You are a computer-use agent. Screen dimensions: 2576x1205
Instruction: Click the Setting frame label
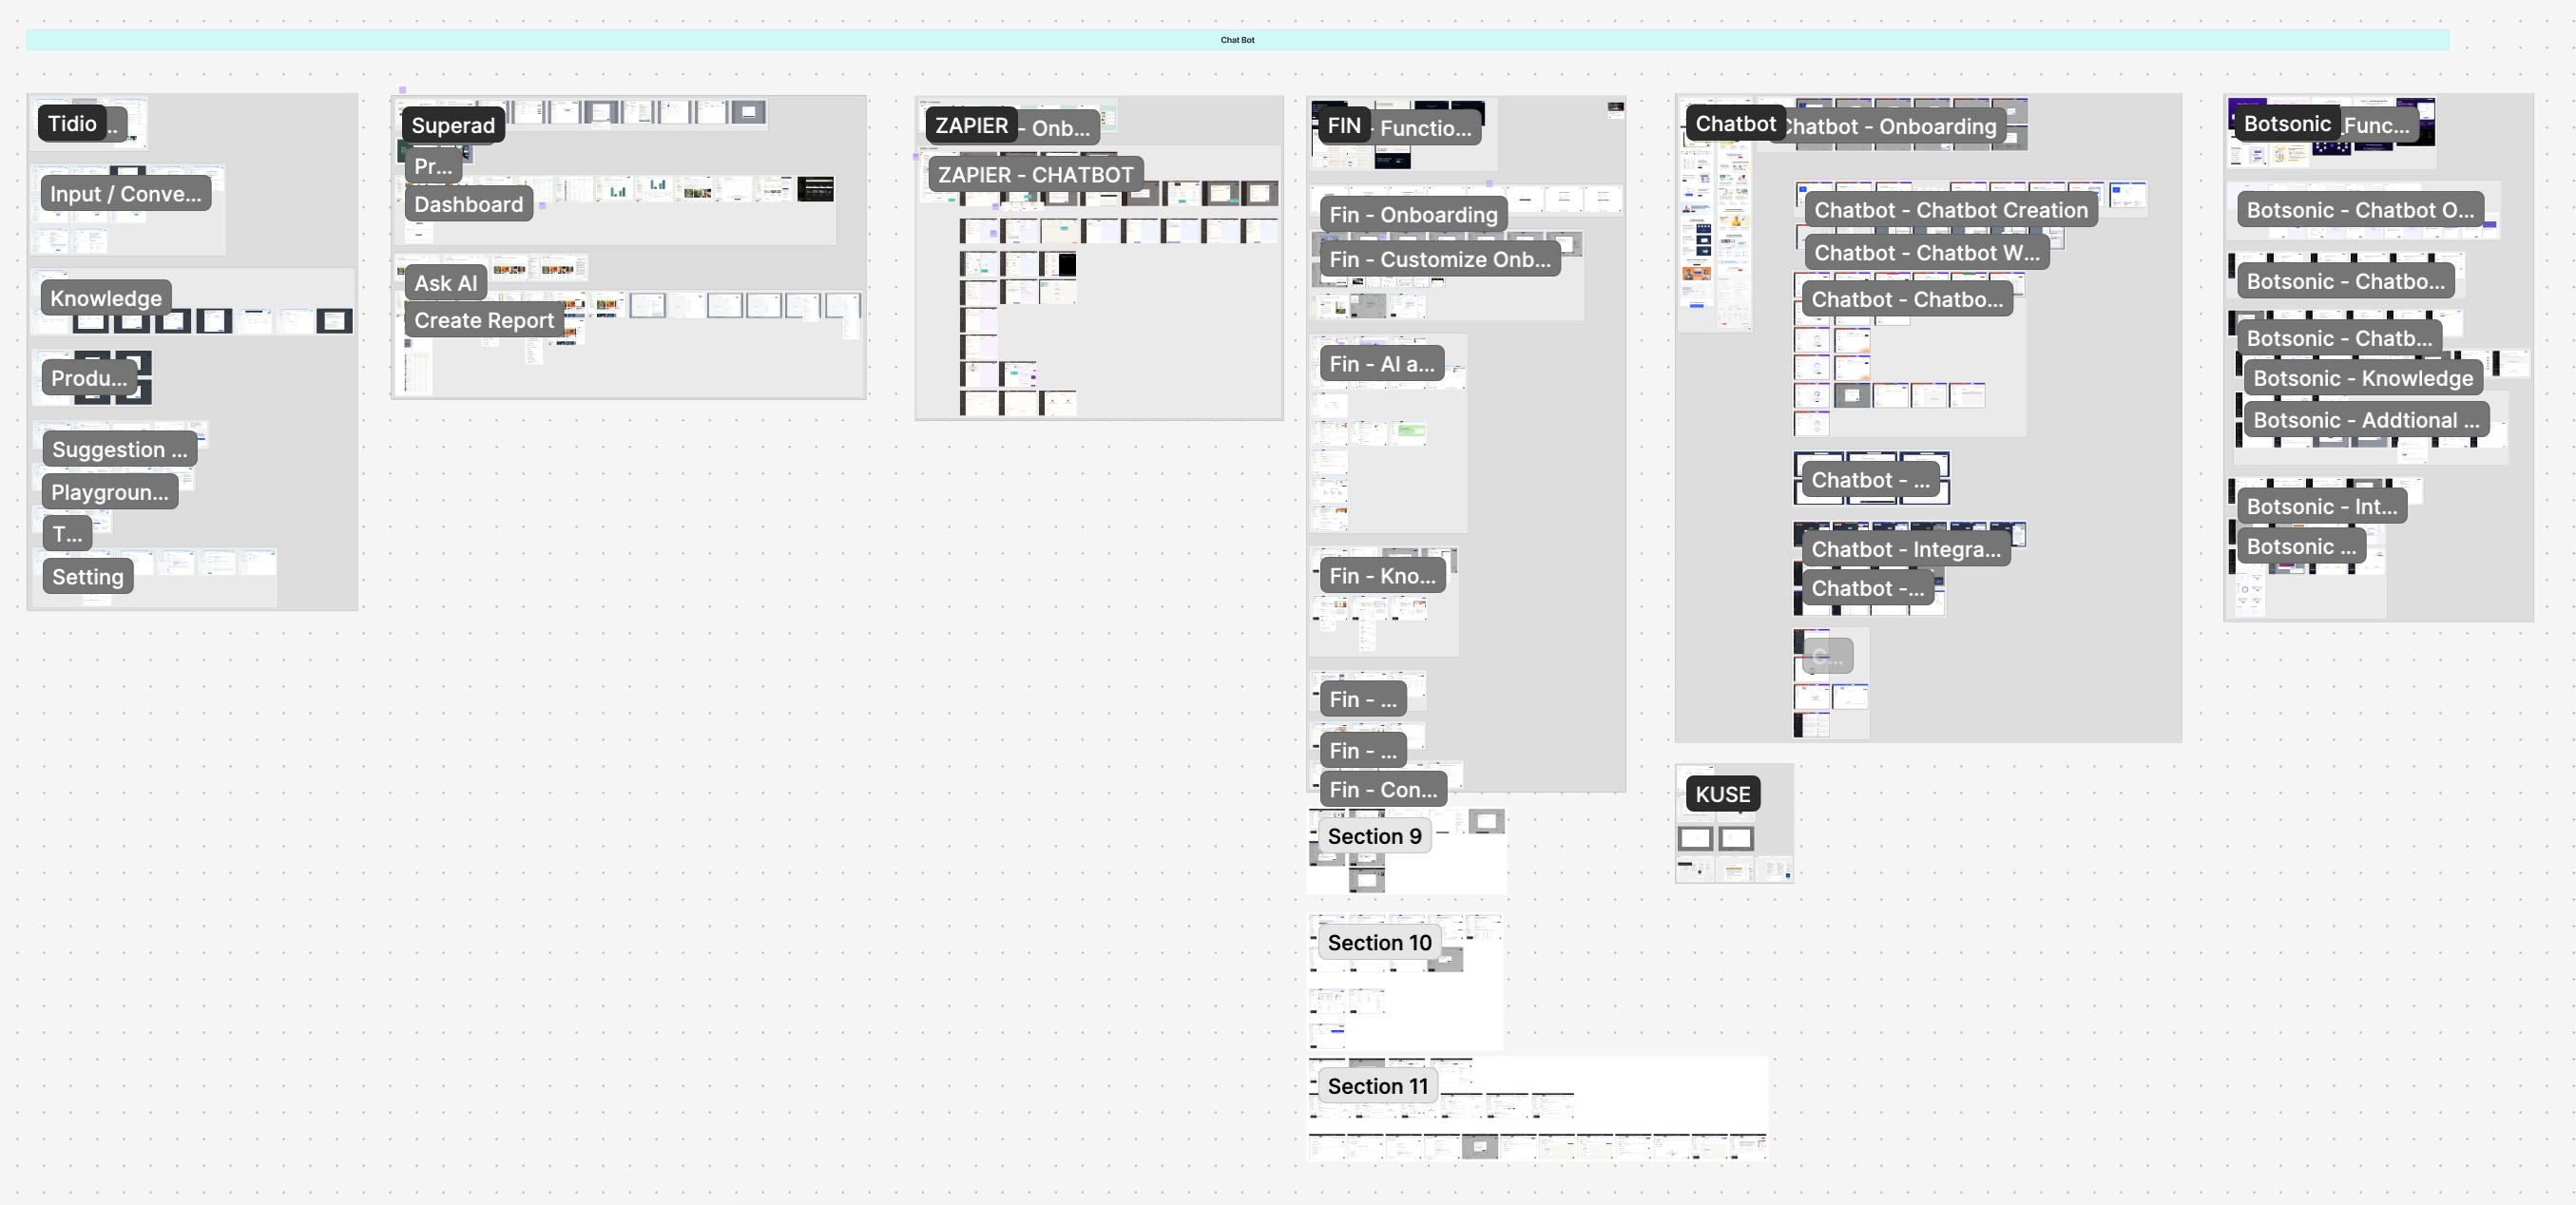pos(88,576)
